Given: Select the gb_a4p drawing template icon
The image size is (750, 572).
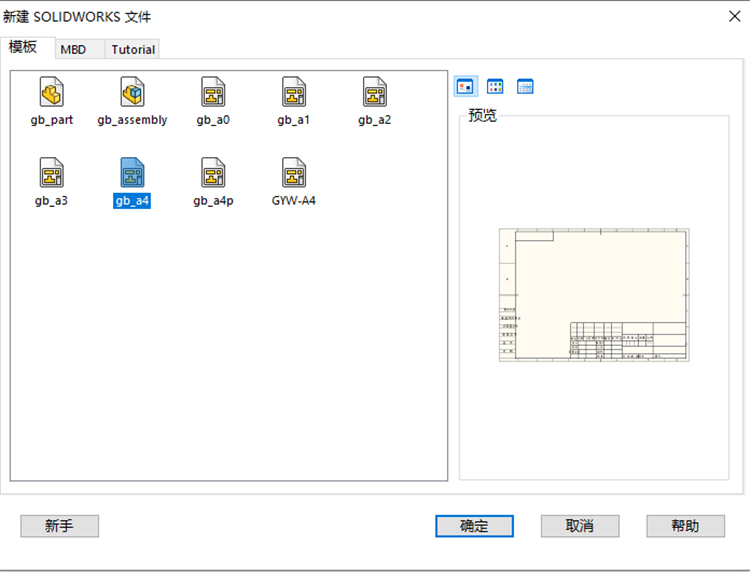Looking at the screenshot, I should pyautogui.click(x=213, y=173).
